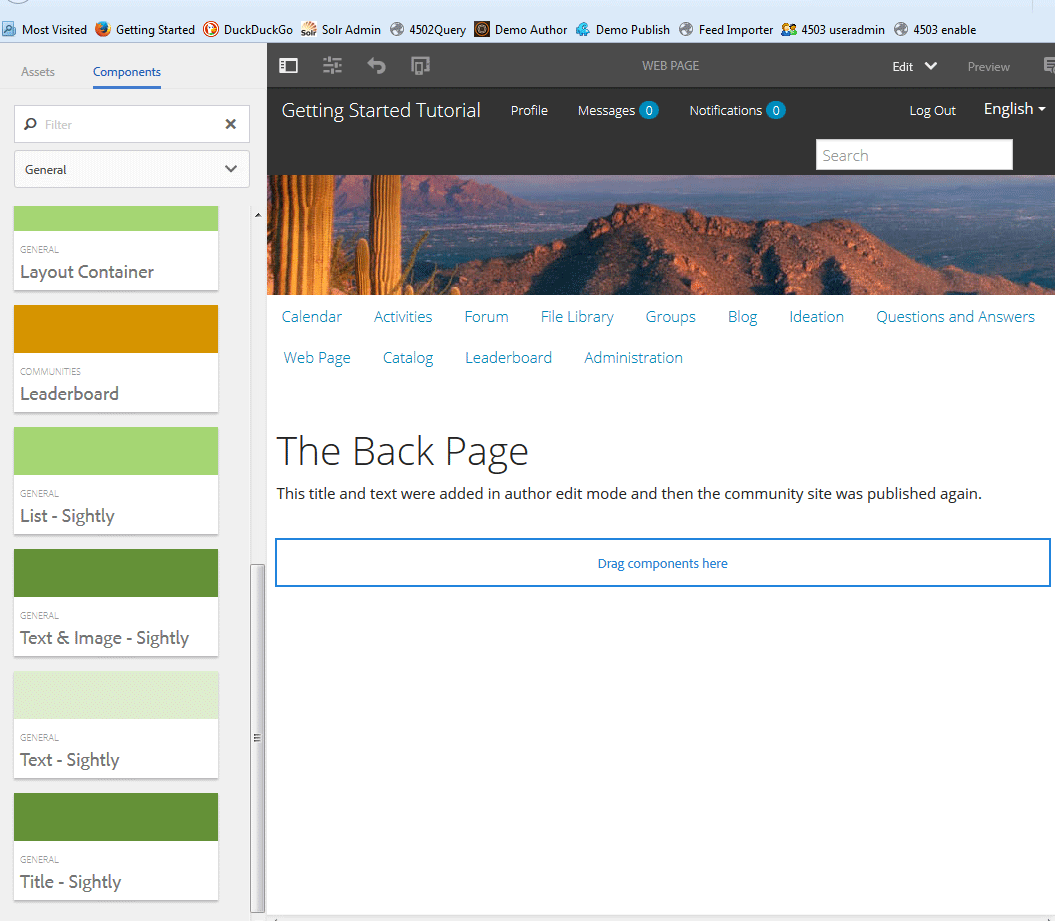This screenshot has height=921, width=1055.
Task: Open the Questions and Answers link
Action: pyautogui.click(x=955, y=317)
